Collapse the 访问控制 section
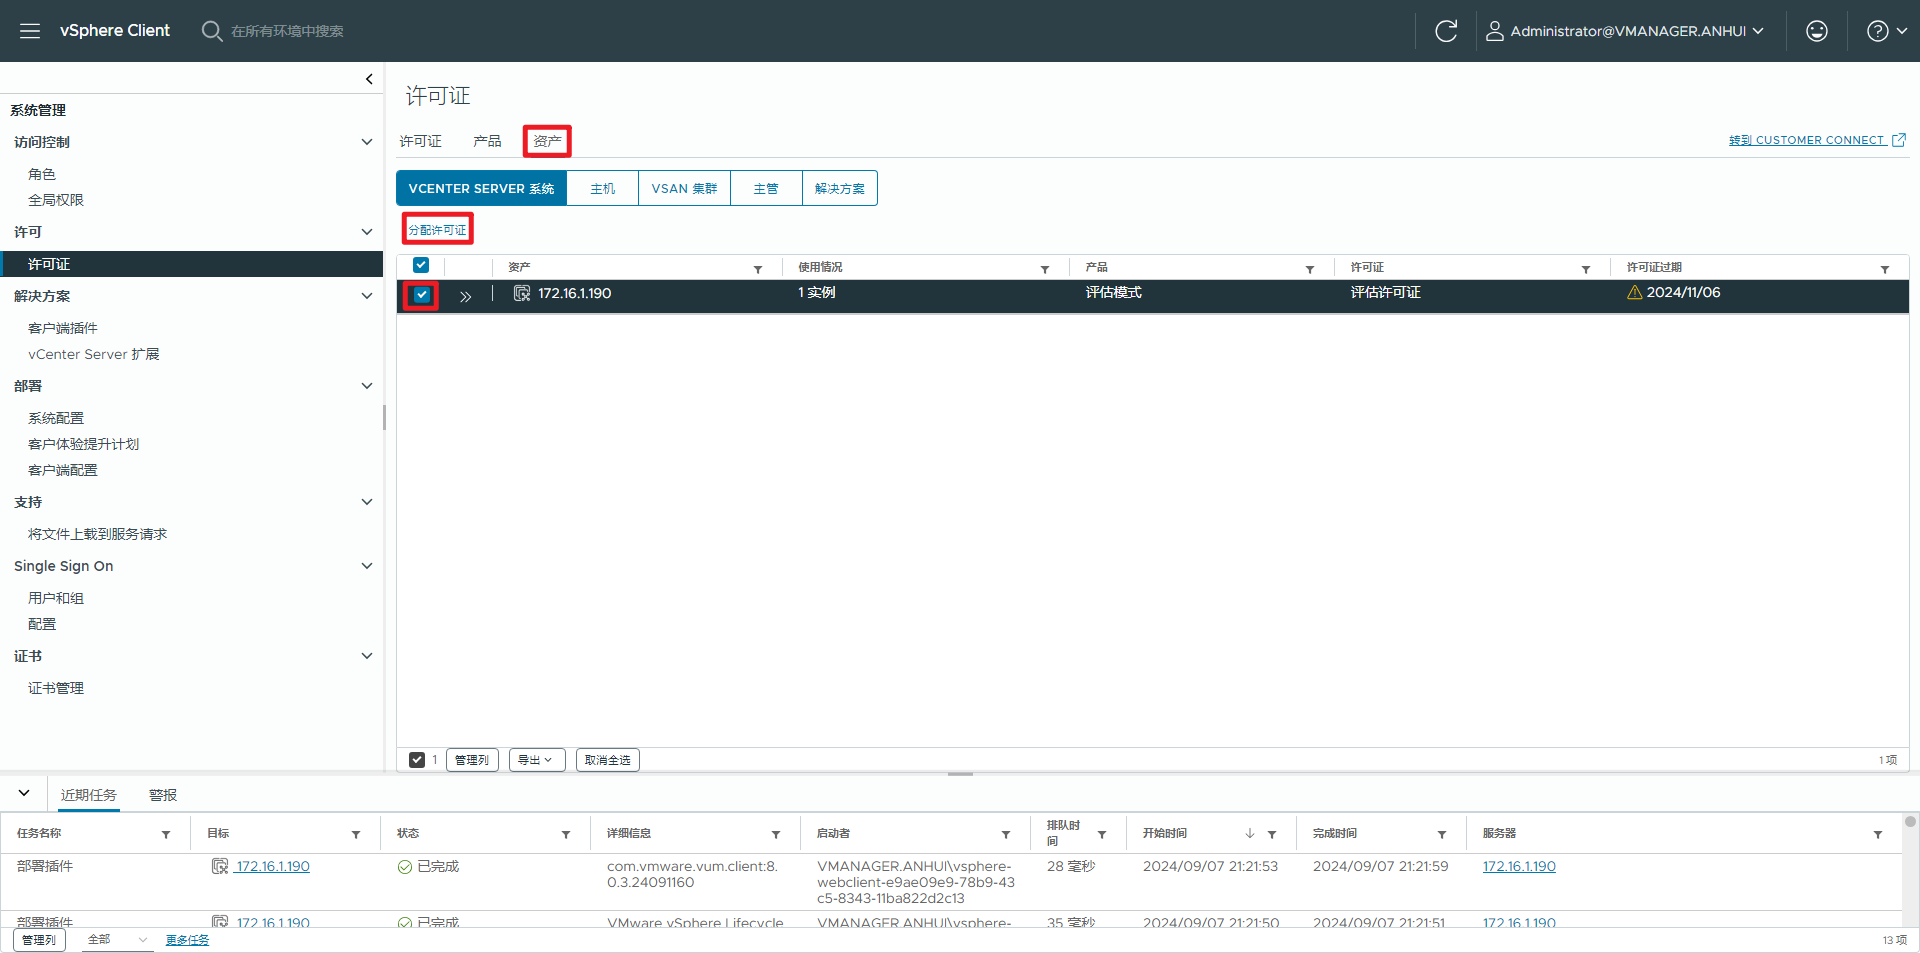 (367, 142)
